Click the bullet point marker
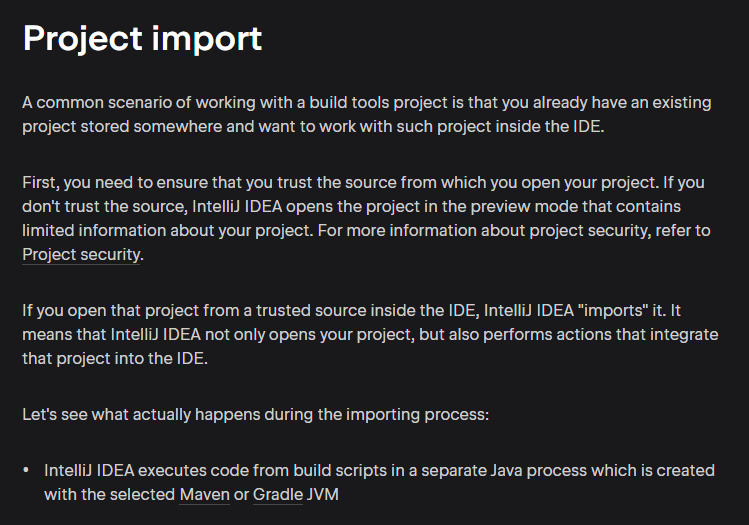Image resolution: width=749 pixels, height=525 pixels. [27, 470]
